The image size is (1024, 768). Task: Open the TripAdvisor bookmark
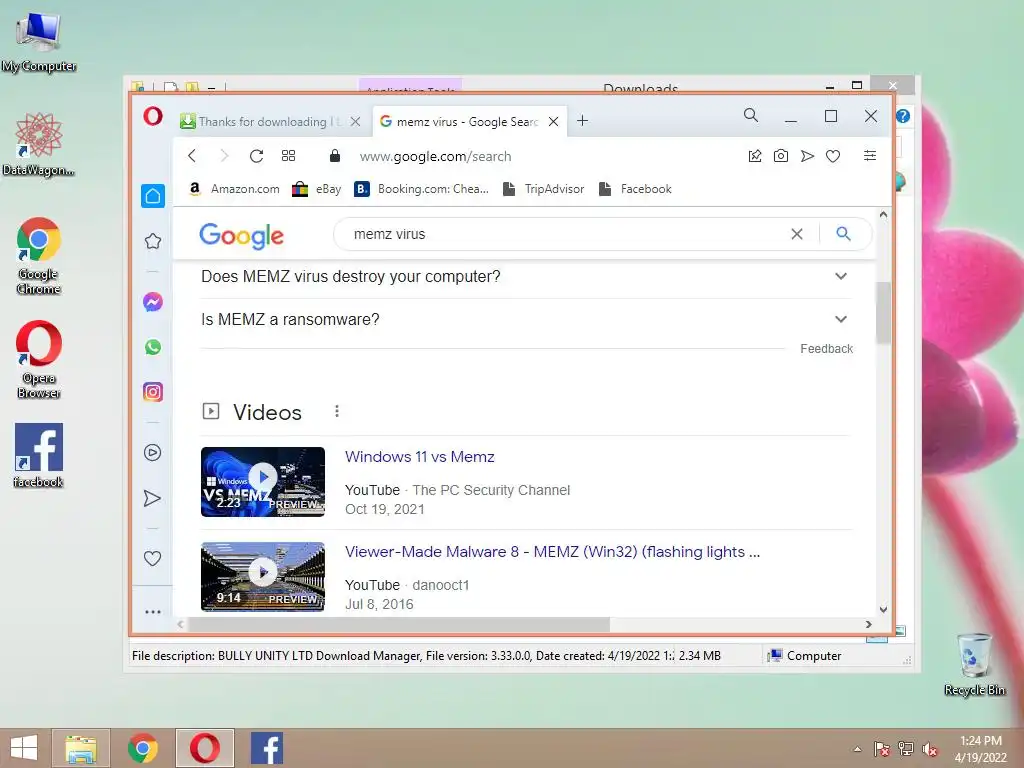pyautogui.click(x=543, y=189)
